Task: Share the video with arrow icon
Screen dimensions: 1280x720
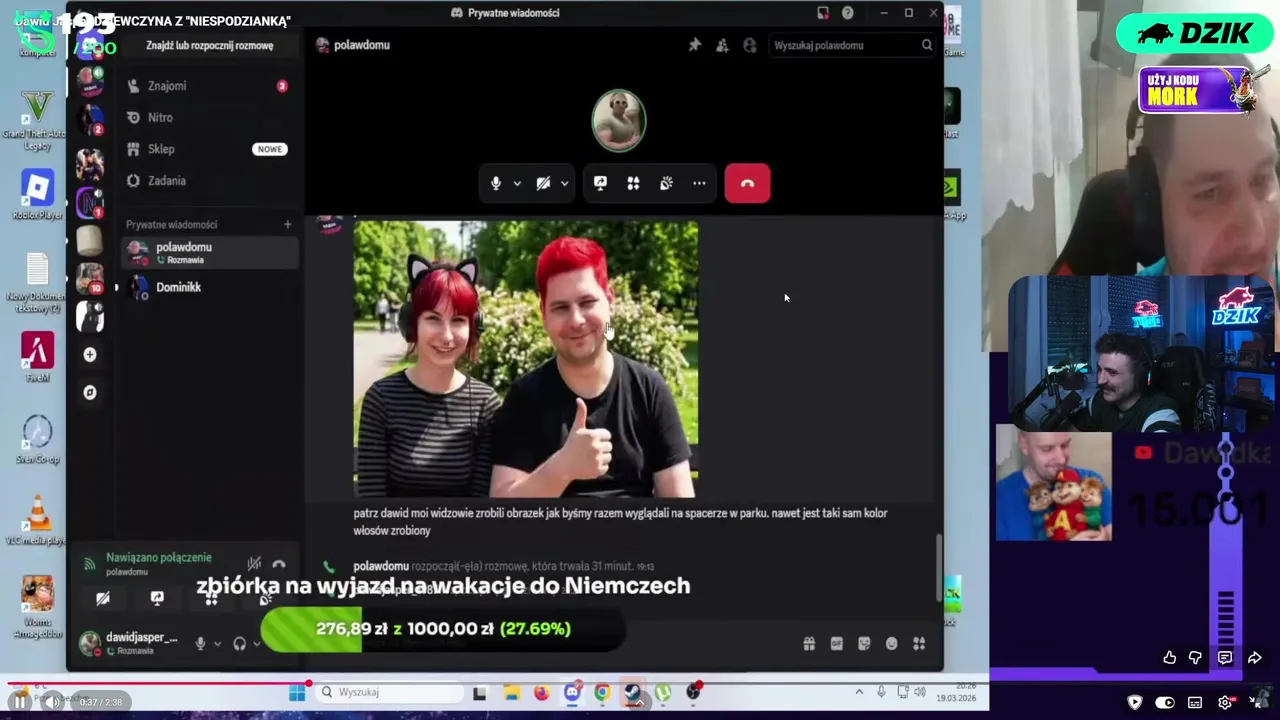Action: 1254,658
